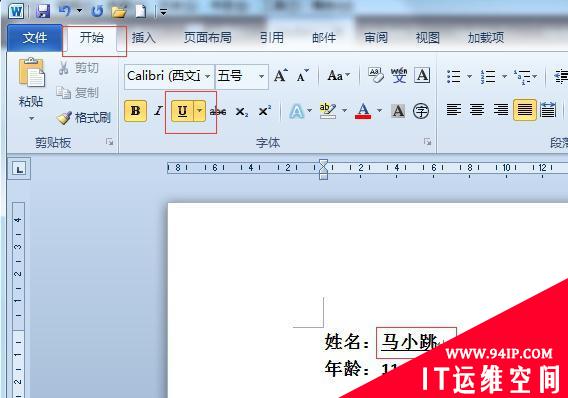Click the Grow Font icon
Image resolution: width=568 pixels, height=398 pixels.
click(x=281, y=76)
